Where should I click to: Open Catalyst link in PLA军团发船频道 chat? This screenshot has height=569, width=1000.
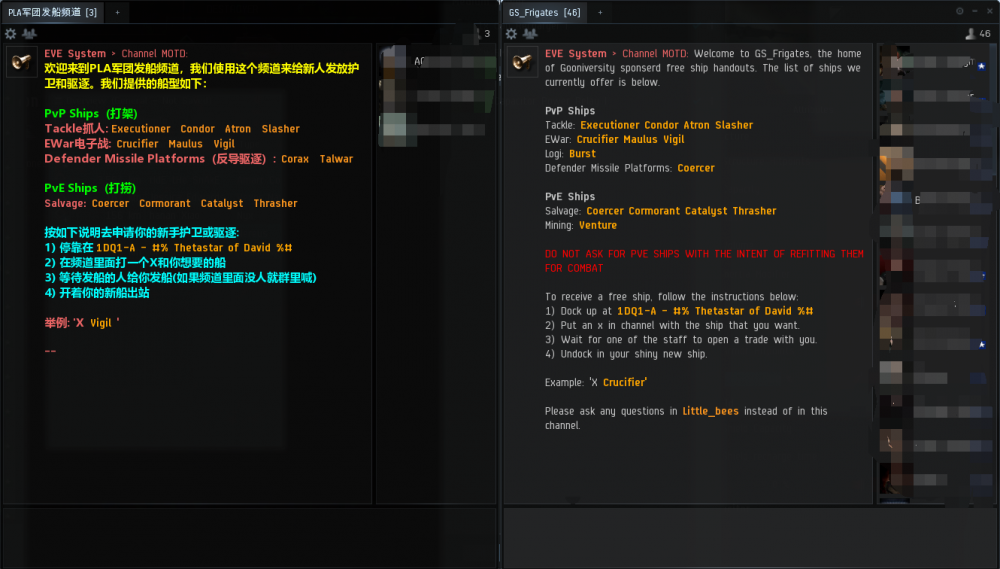222,203
